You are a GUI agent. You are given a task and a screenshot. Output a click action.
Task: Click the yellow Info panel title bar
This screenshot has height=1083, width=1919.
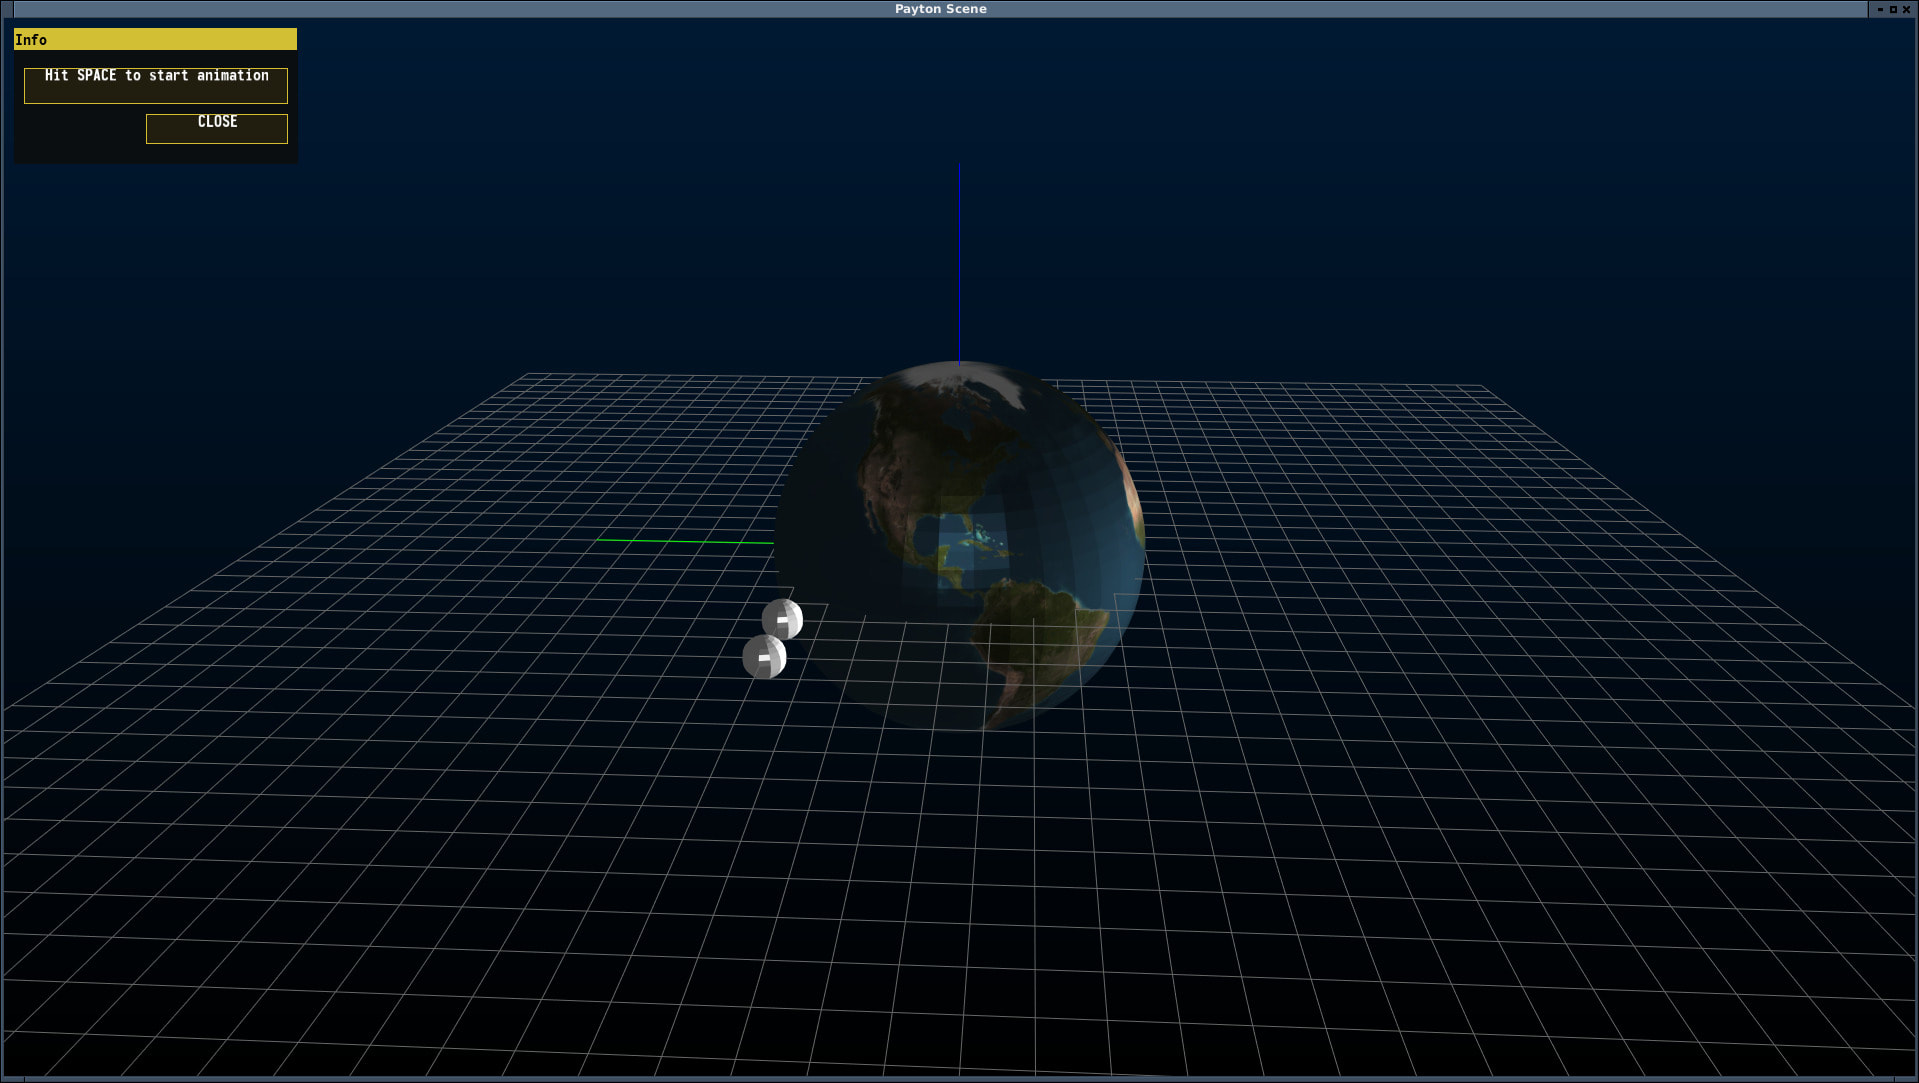pyautogui.click(x=155, y=39)
